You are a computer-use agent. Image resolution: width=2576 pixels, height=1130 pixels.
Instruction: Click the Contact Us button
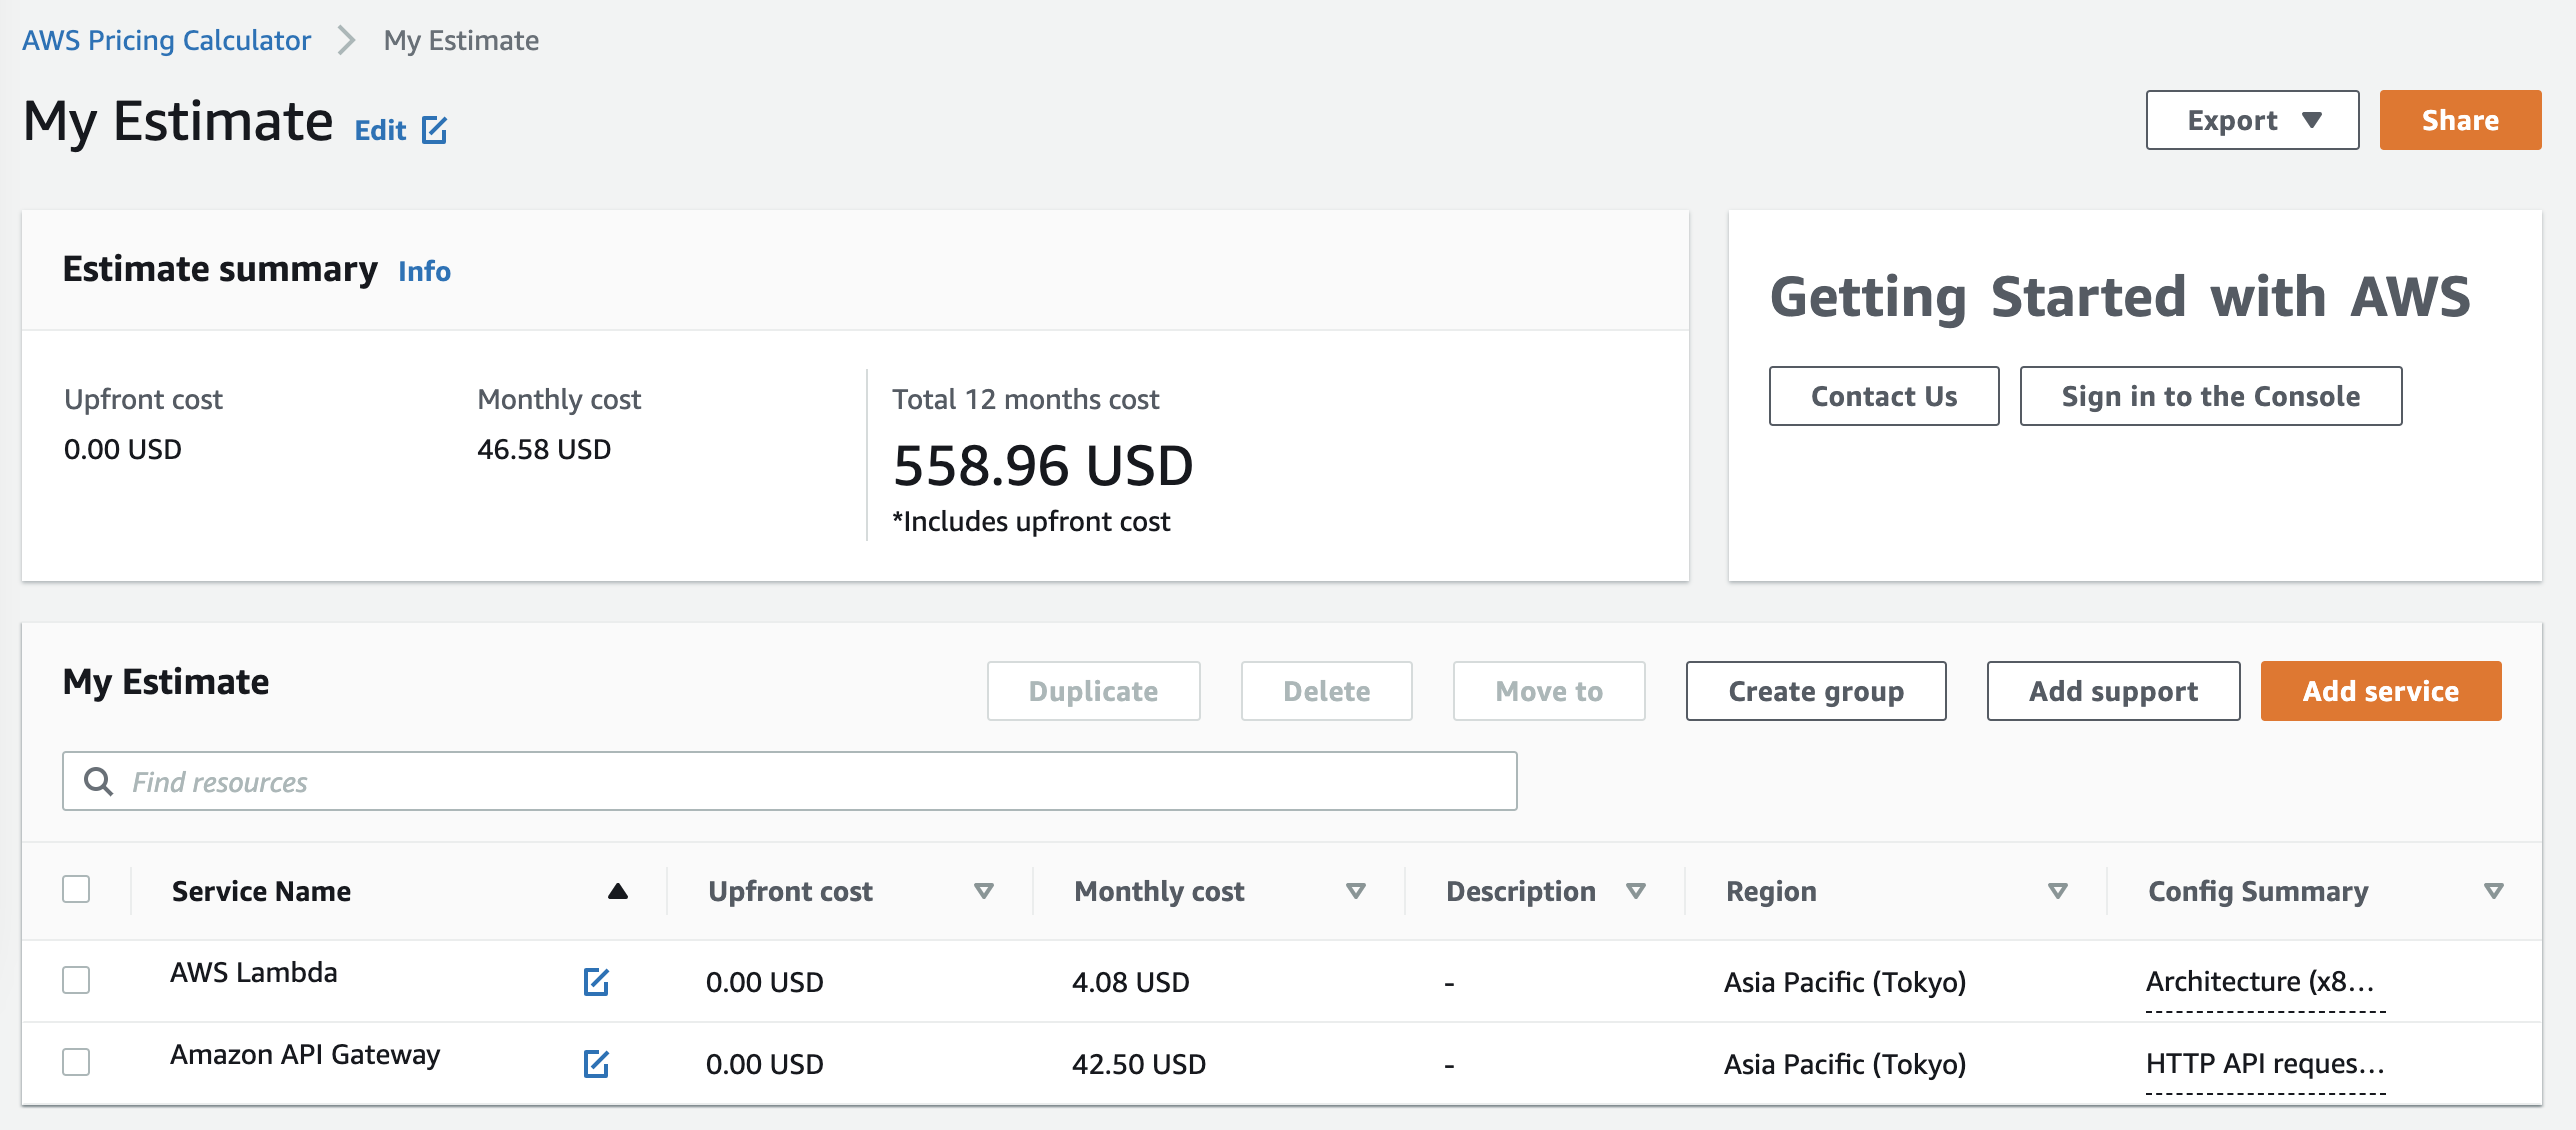point(1884,396)
